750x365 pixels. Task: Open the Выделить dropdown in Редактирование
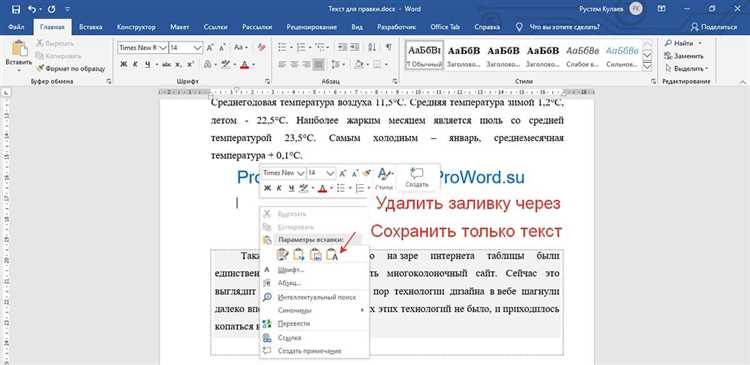click(687, 68)
